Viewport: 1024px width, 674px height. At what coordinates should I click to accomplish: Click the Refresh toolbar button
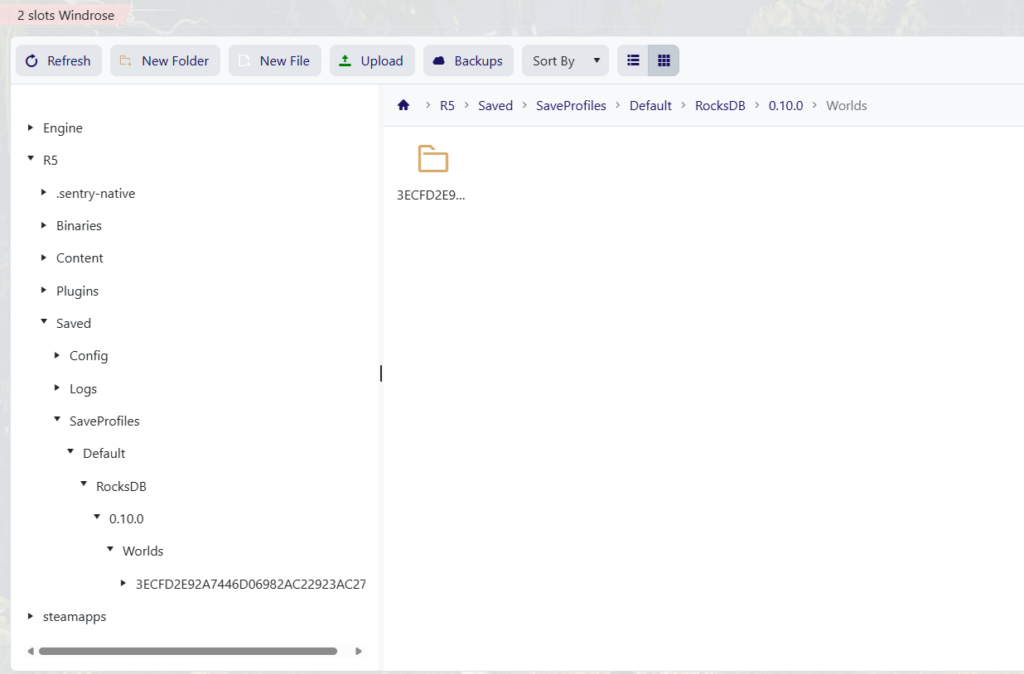click(58, 61)
